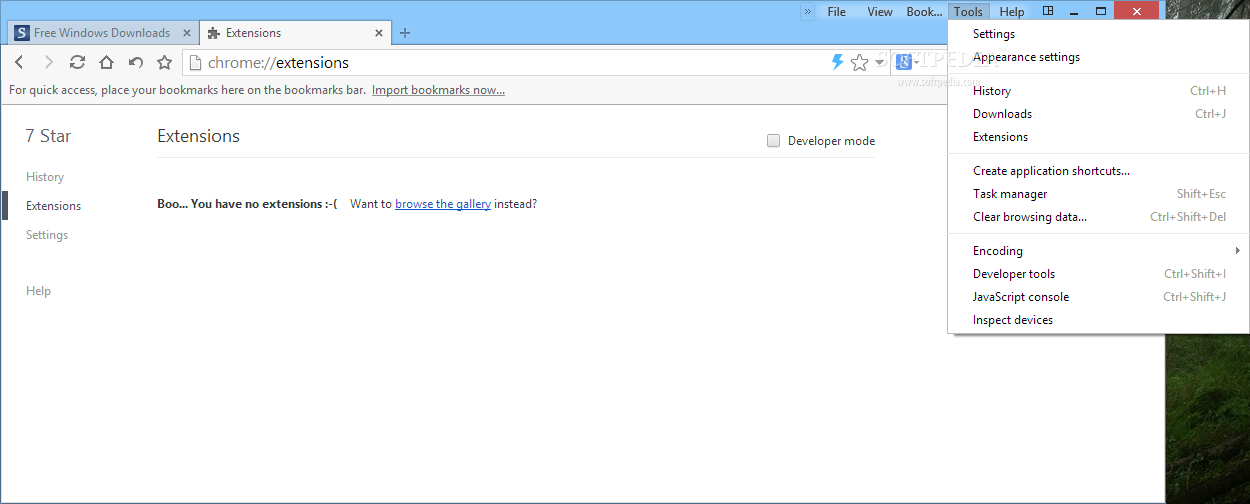Open the Bookmarks menu

924,11
